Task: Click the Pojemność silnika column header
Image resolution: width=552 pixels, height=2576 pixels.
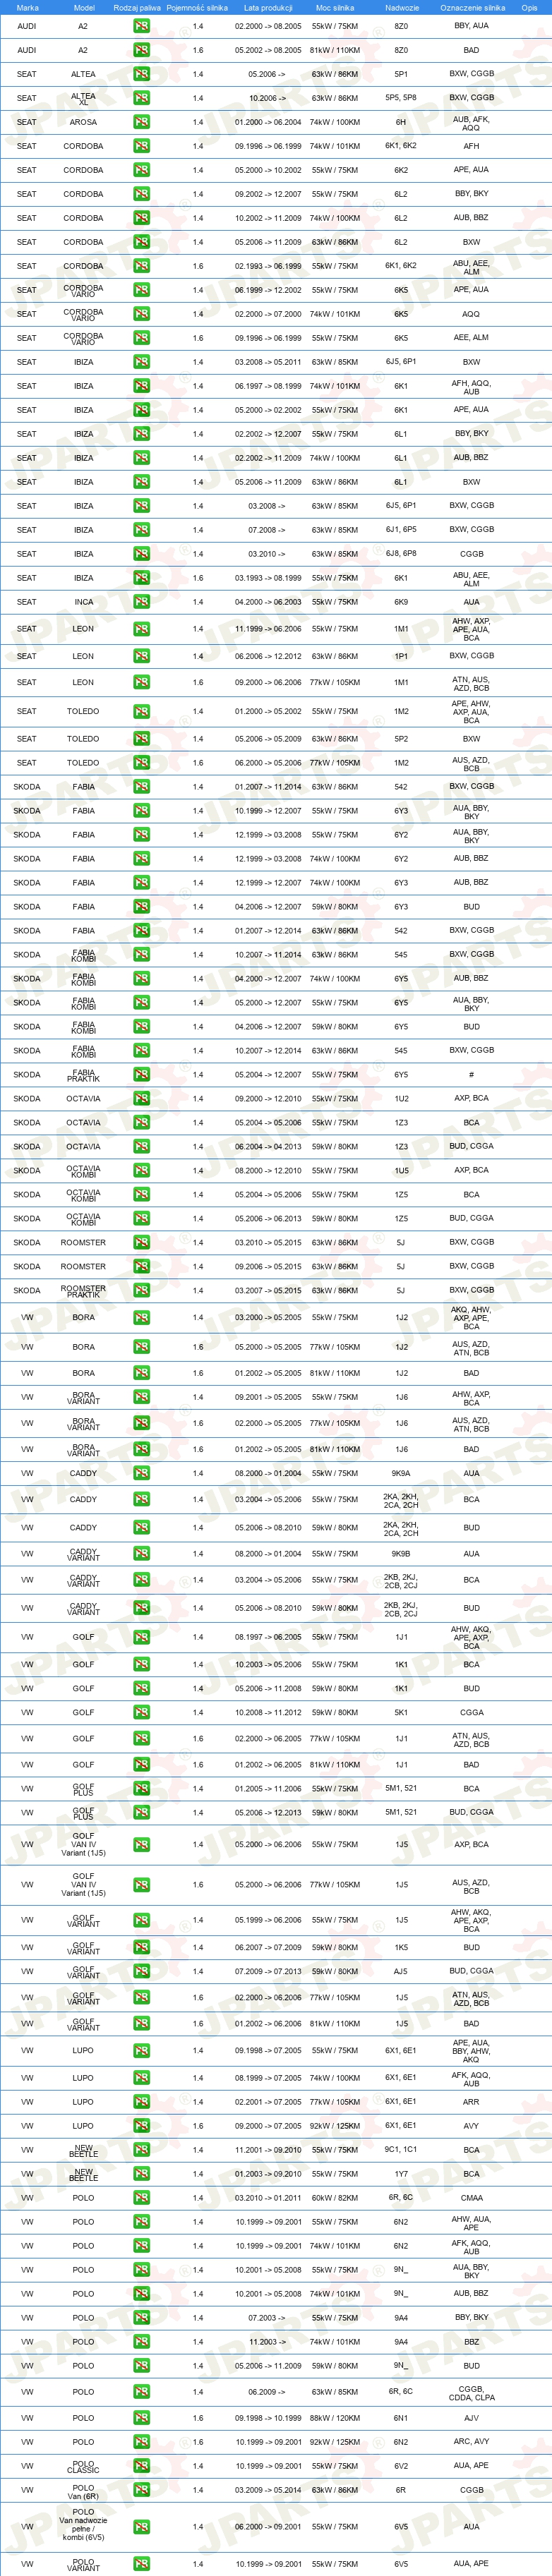Action: 197,7
